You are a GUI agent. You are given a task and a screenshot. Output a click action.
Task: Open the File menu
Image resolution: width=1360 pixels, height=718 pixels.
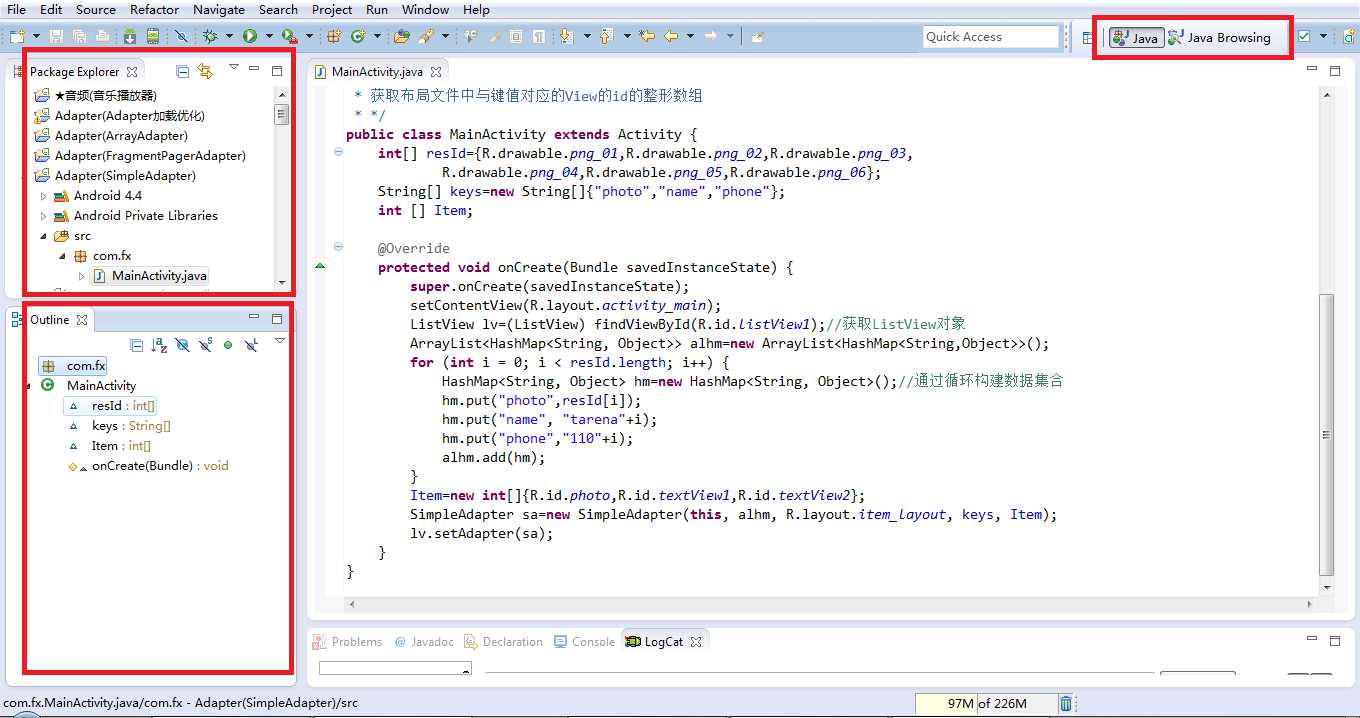coord(16,9)
